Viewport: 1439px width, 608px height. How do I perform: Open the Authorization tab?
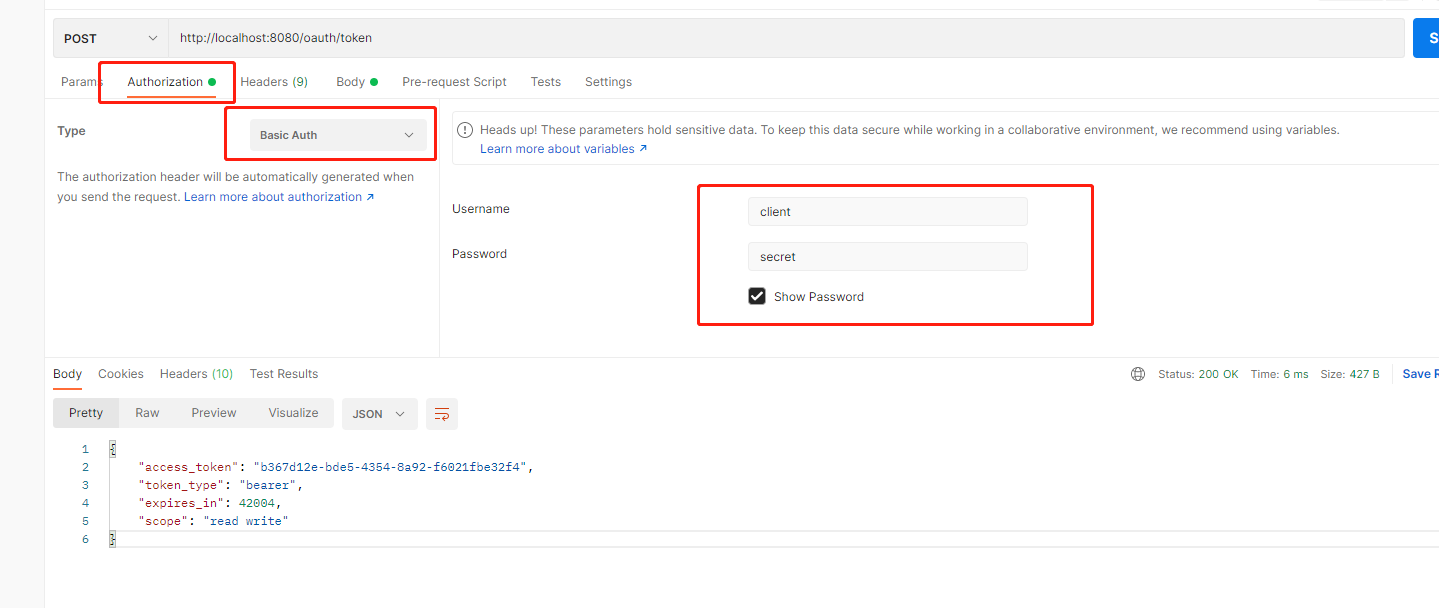[x=171, y=82]
